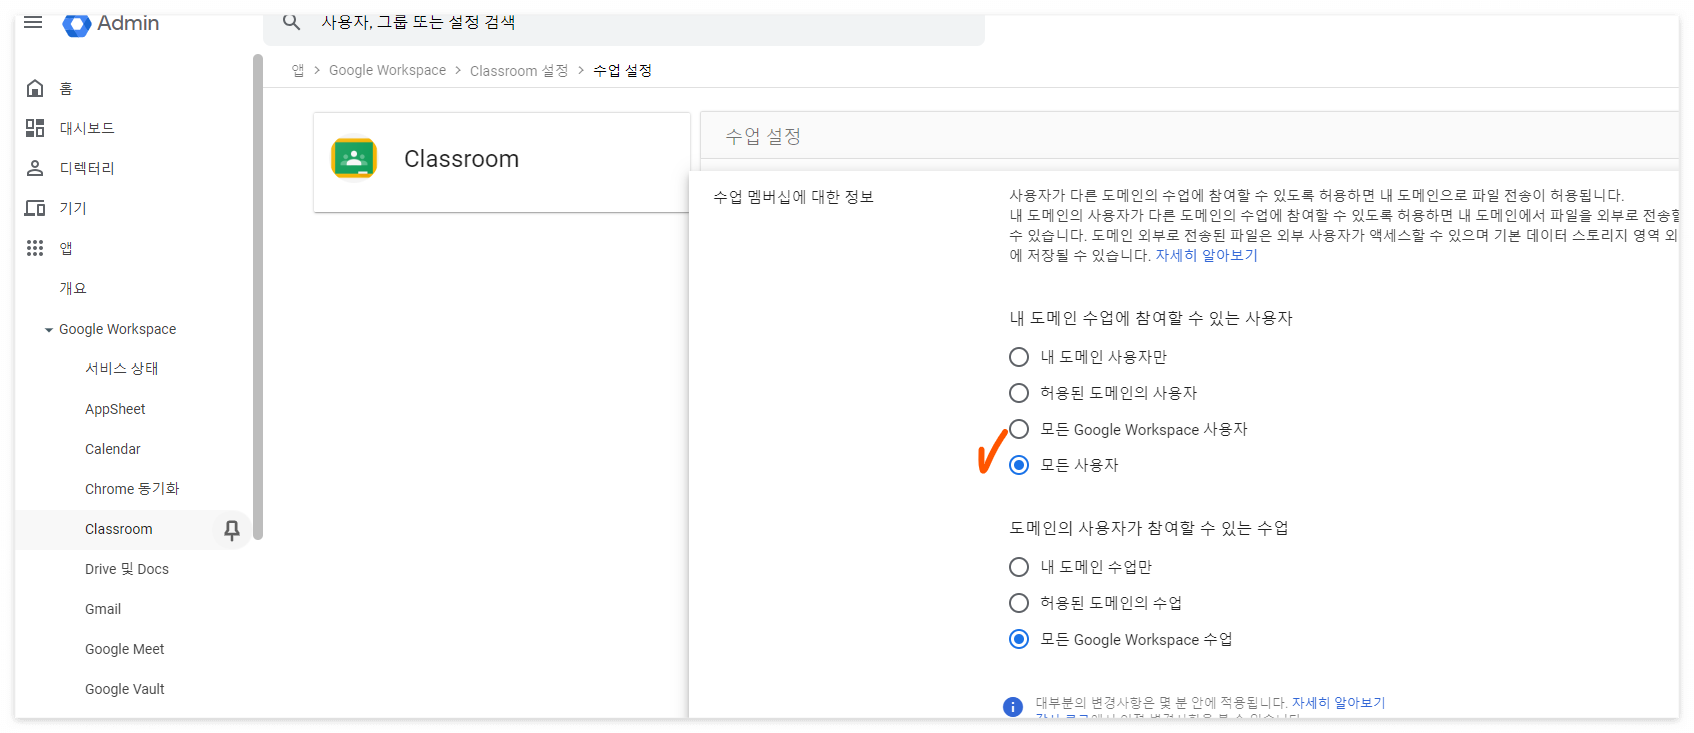Open '홈' in the sidebar

click(66, 89)
